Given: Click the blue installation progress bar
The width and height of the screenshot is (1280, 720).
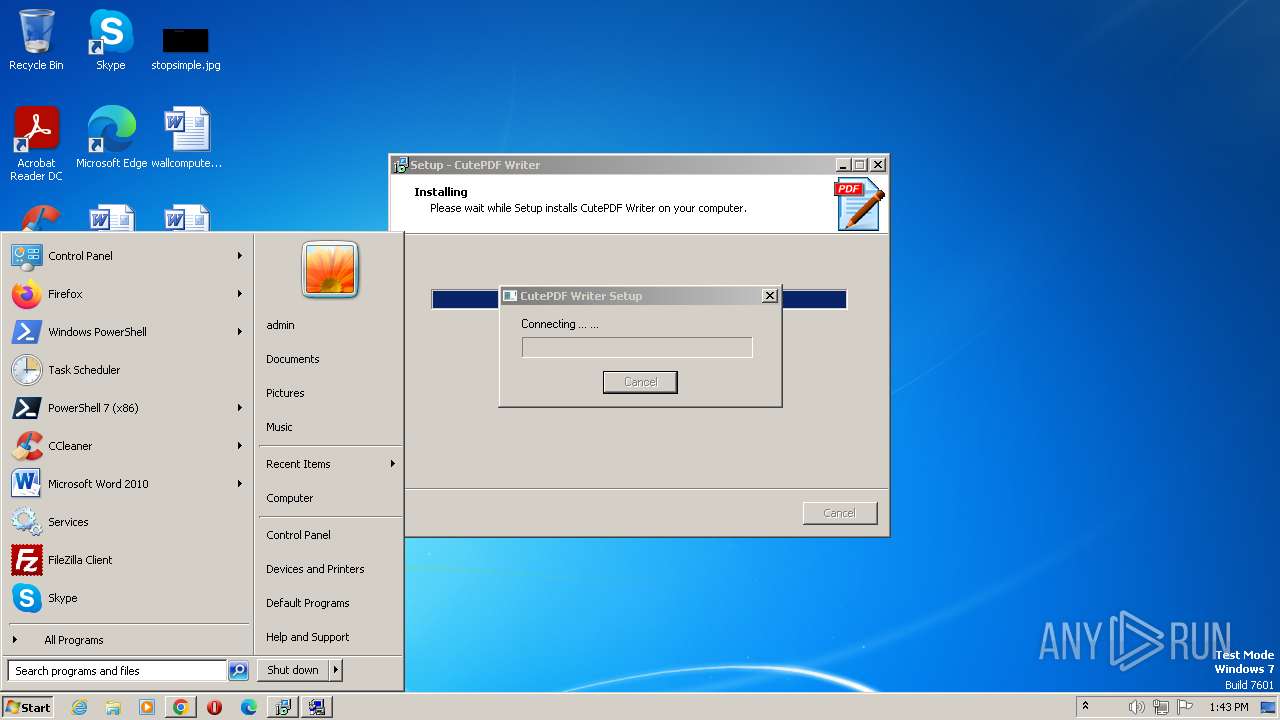Looking at the screenshot, I should (639, 299).
